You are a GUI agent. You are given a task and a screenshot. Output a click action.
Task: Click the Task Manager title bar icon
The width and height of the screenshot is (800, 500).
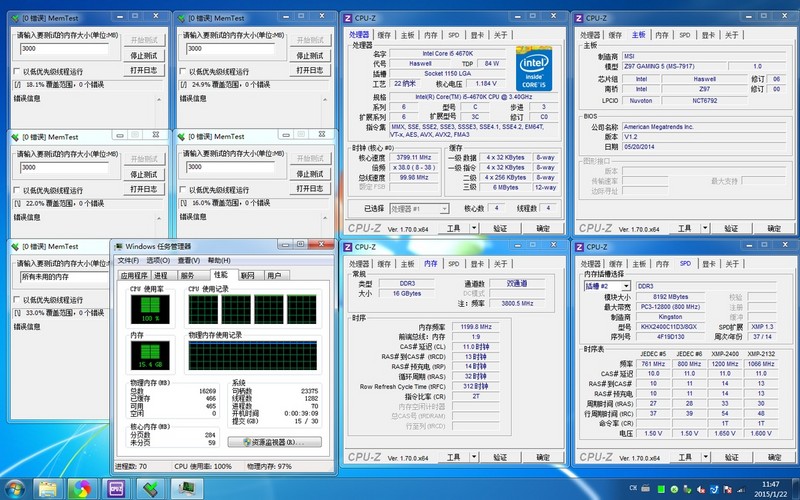118,246
